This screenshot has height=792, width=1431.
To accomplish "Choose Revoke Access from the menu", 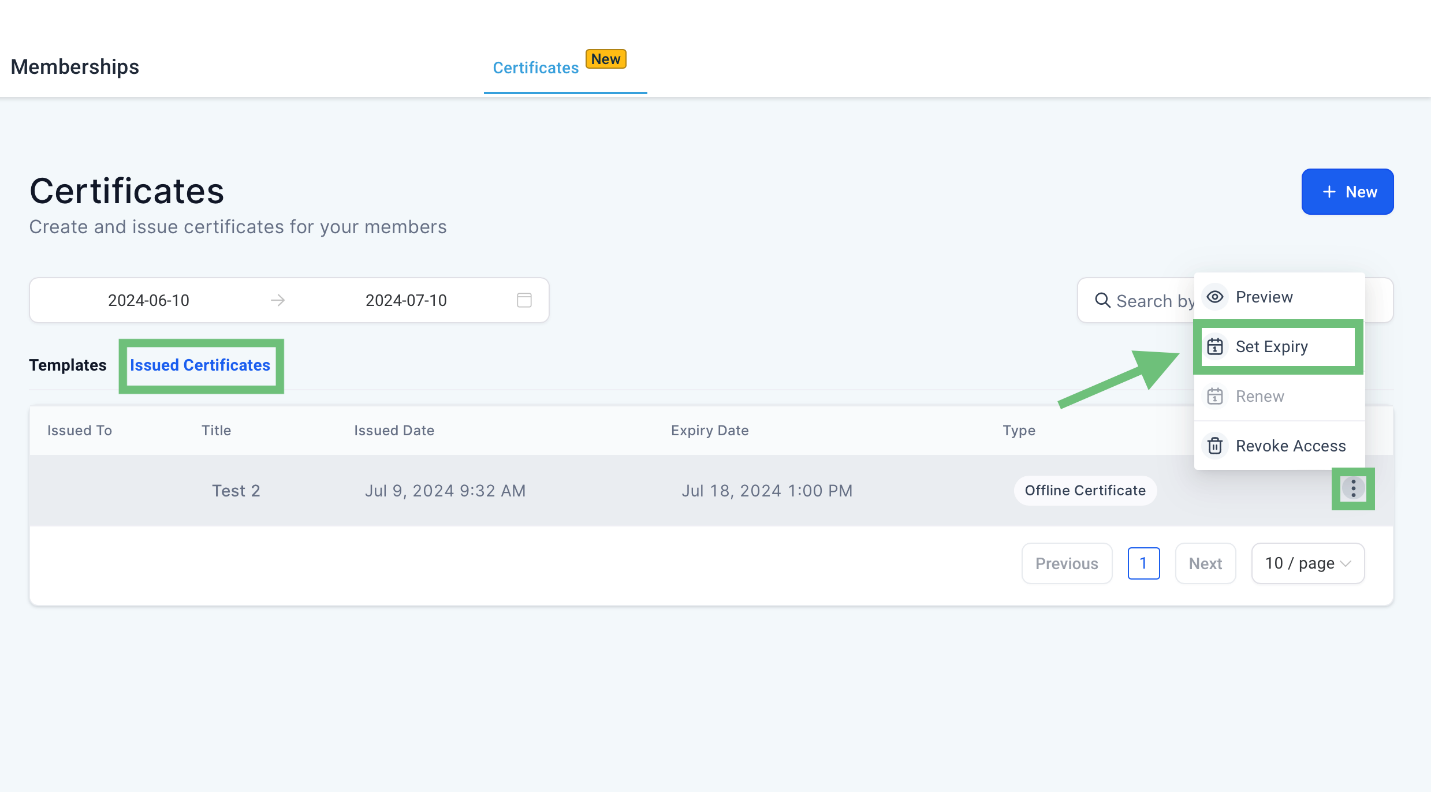I will pos(1279,446).
